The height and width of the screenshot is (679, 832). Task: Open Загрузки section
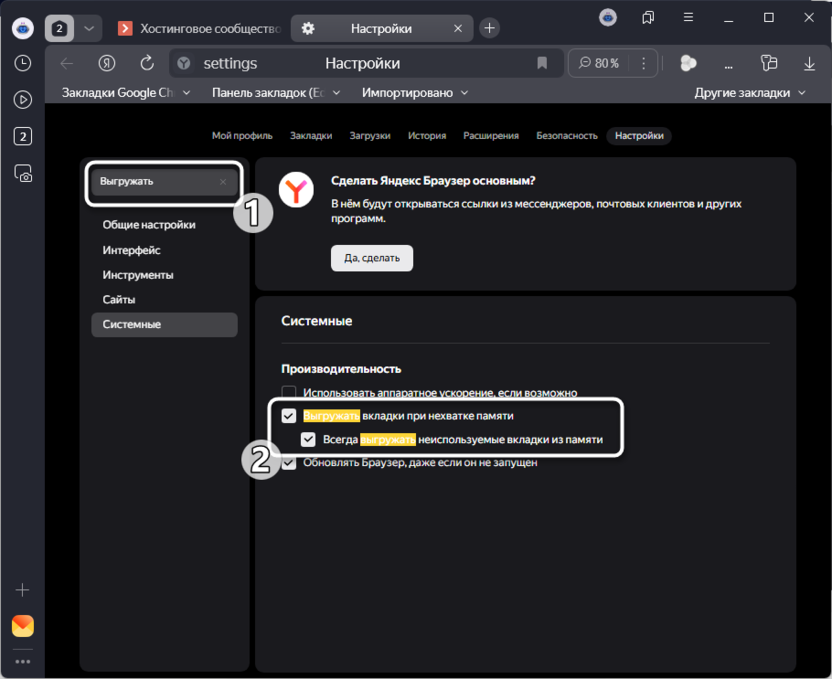click(x=370, y=136)
